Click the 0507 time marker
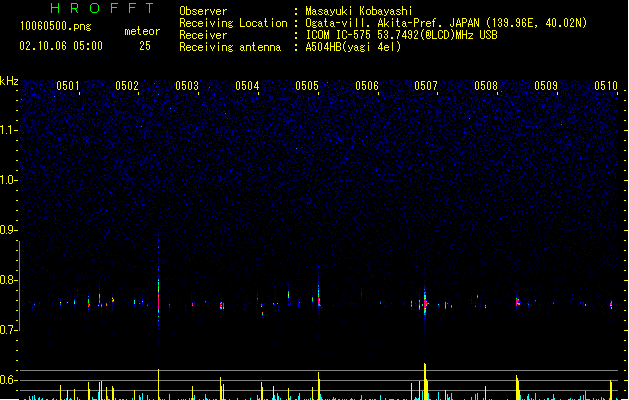Viewport: 629px width, 400px height. 426,86
